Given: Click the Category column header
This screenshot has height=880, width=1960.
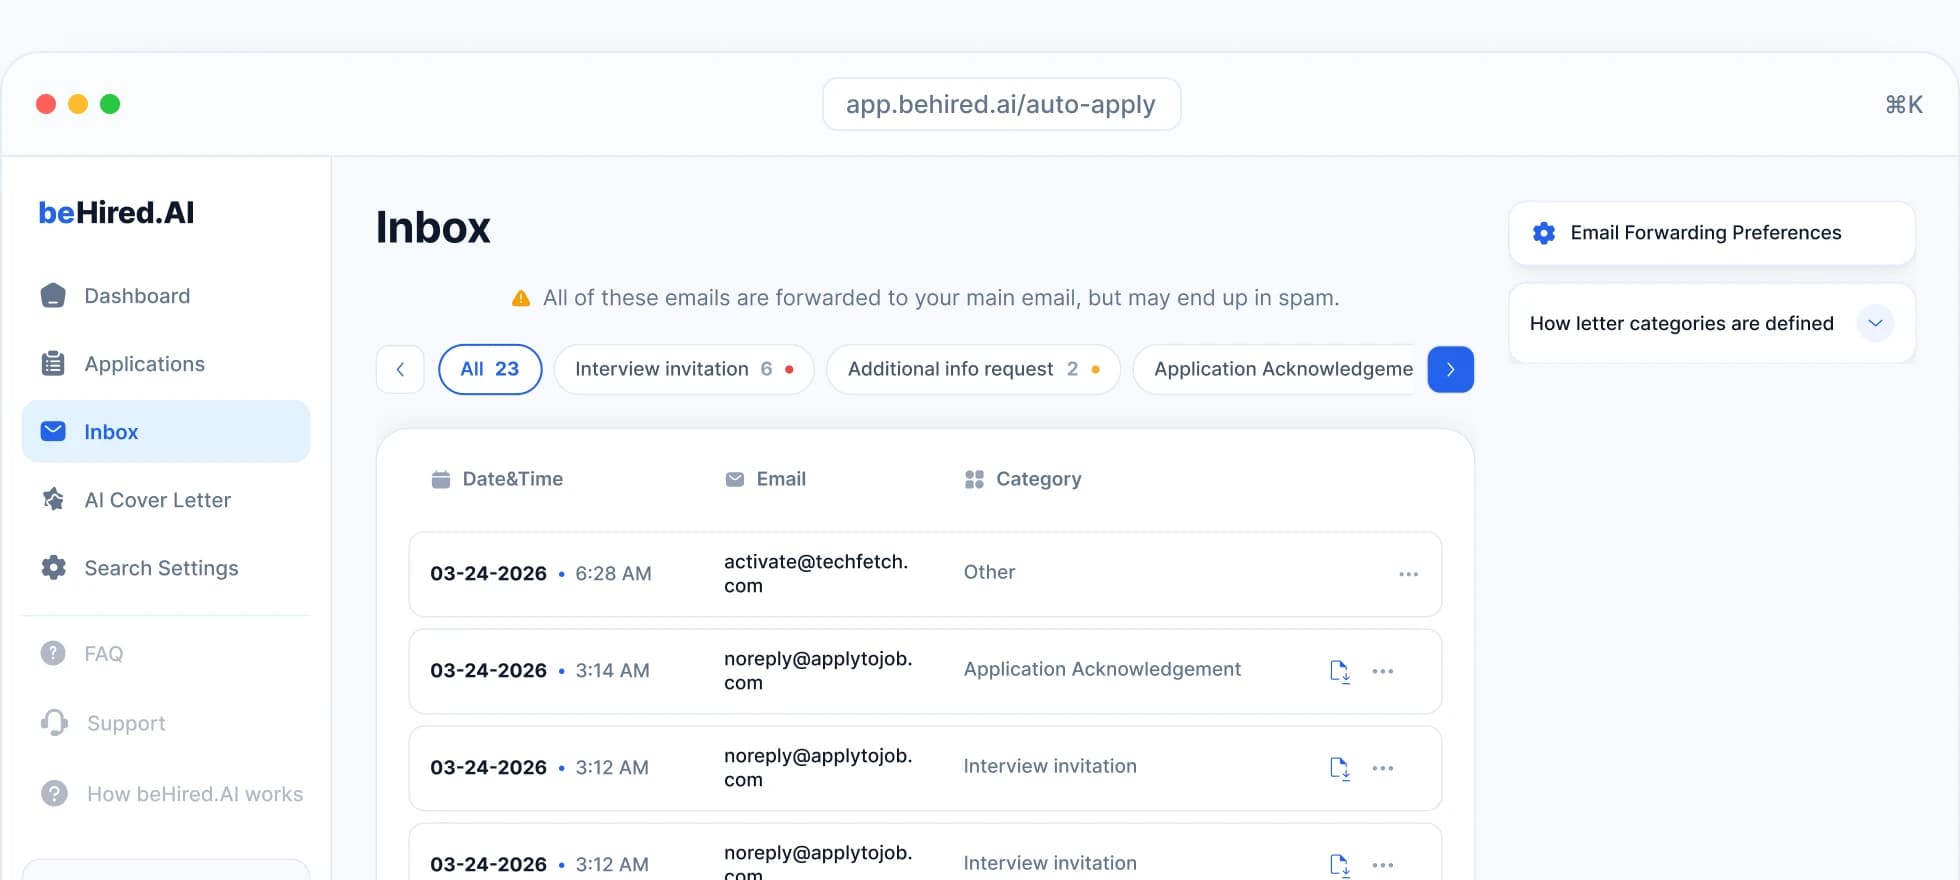Looking at the screenshot, I should click(x=1023, y=479).
